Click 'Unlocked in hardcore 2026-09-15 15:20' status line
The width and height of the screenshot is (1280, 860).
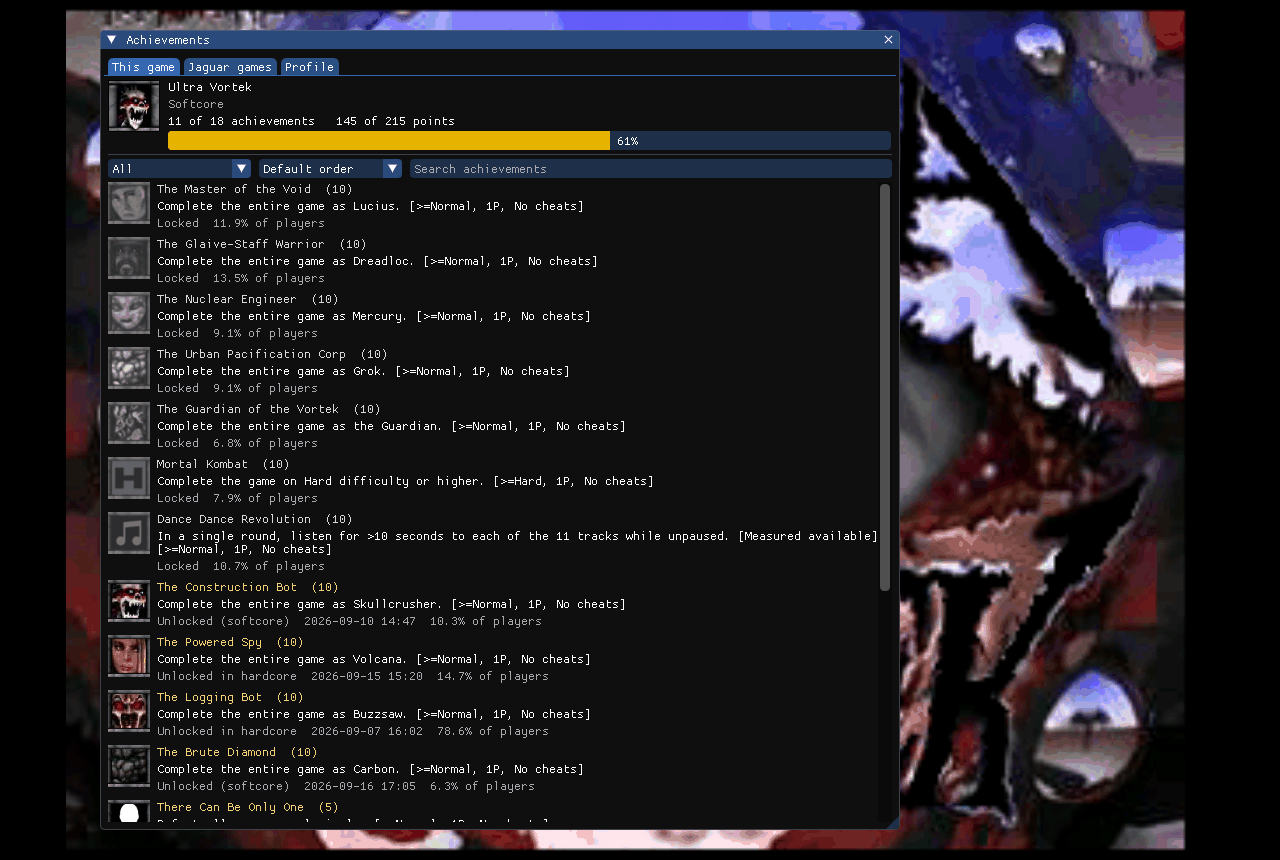pyautogui.click(x=290, y=676)
